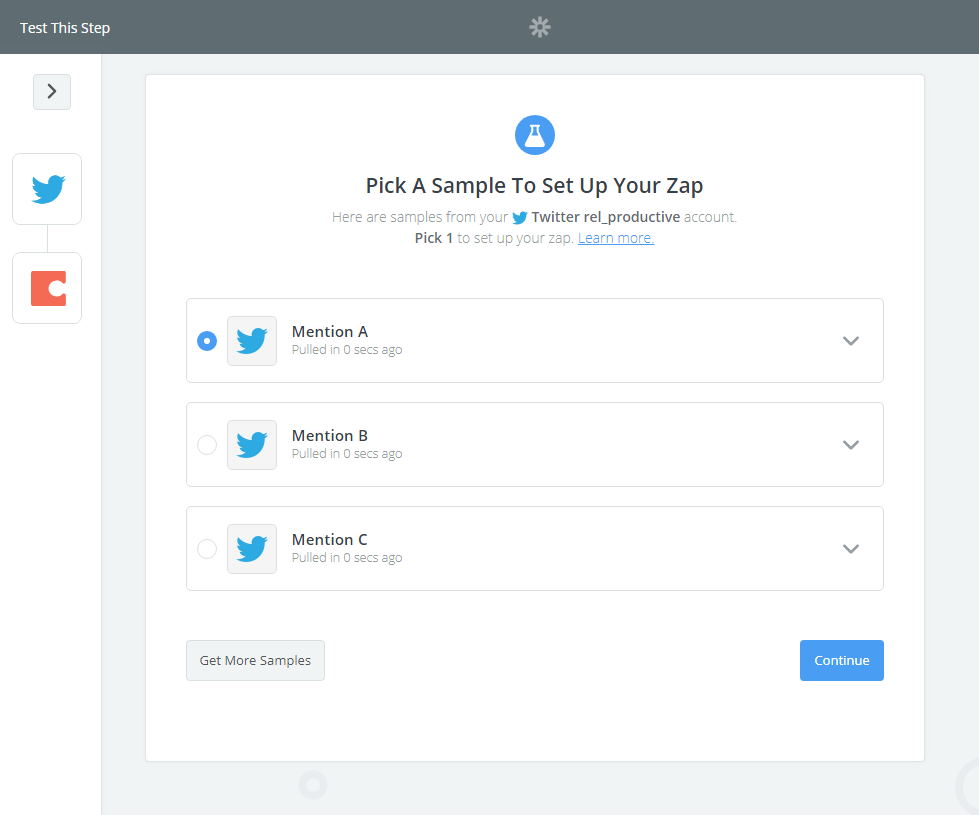Expand the Mention A sample details
The height and width of the screenshot is (815, 979).
click(x=851, y=341)
